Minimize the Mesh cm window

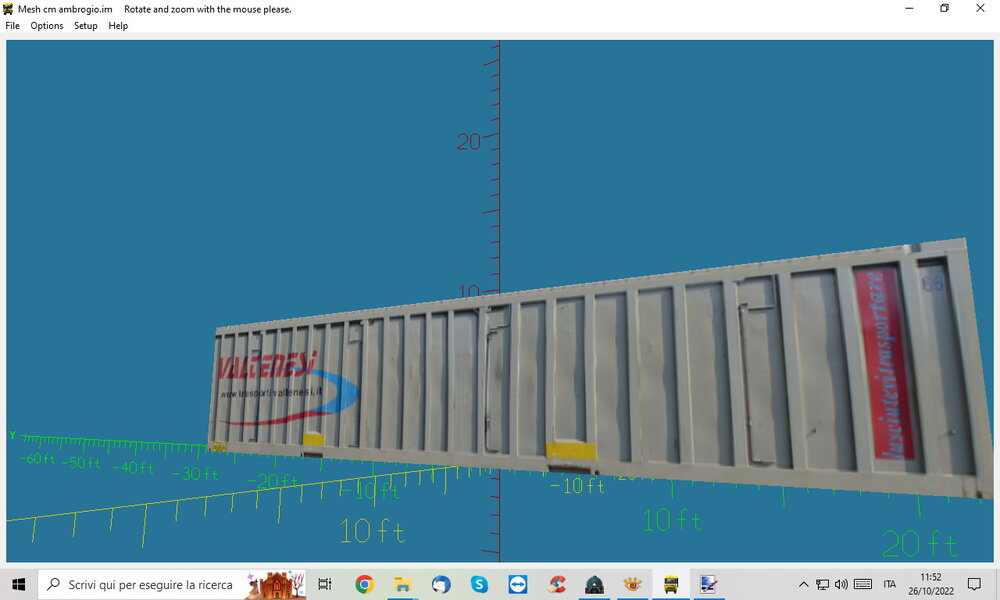909,8
